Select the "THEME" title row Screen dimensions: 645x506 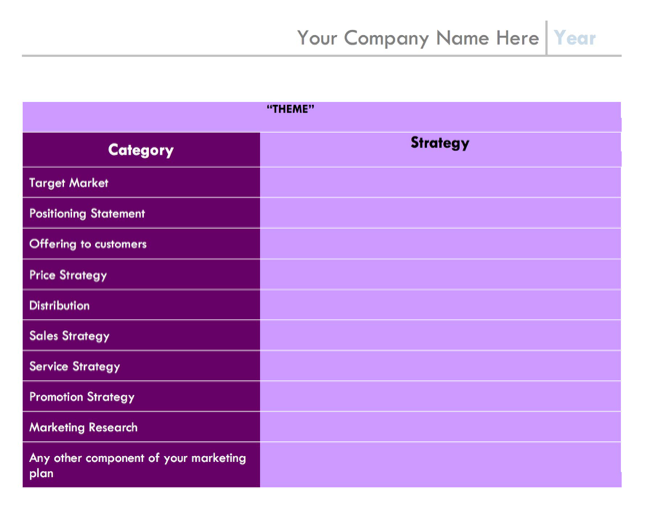pyautogui.click(x=290, y=110)
